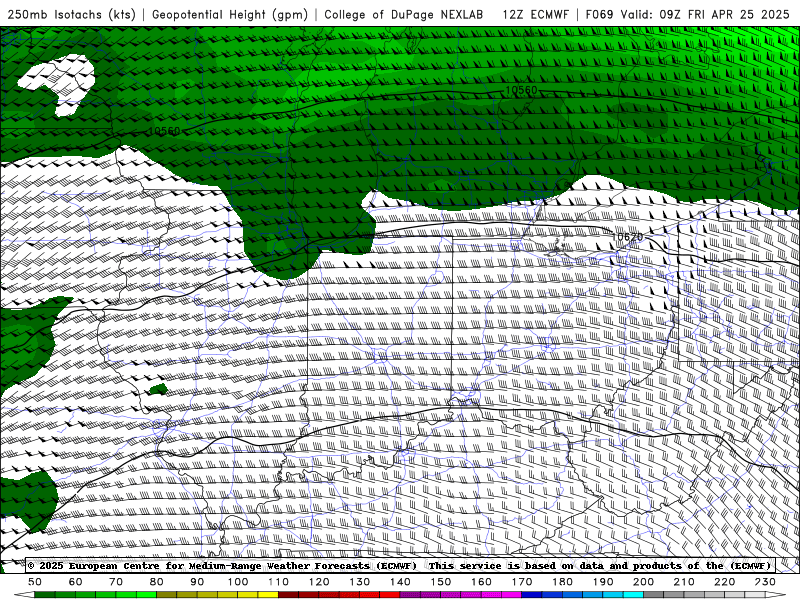This screenshot has height=600, width=800.
Task: Click the '80' value on the color scale
Action: [156, 582]
